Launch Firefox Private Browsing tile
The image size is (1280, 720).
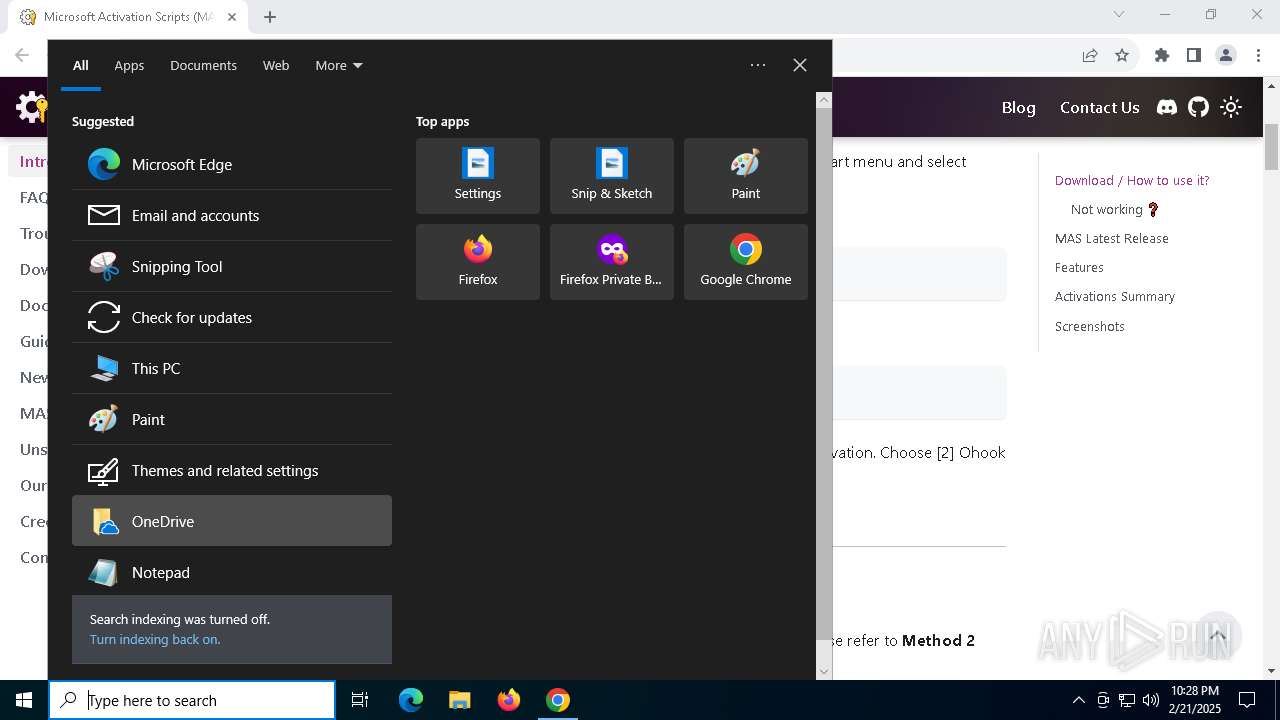[612, 262]
